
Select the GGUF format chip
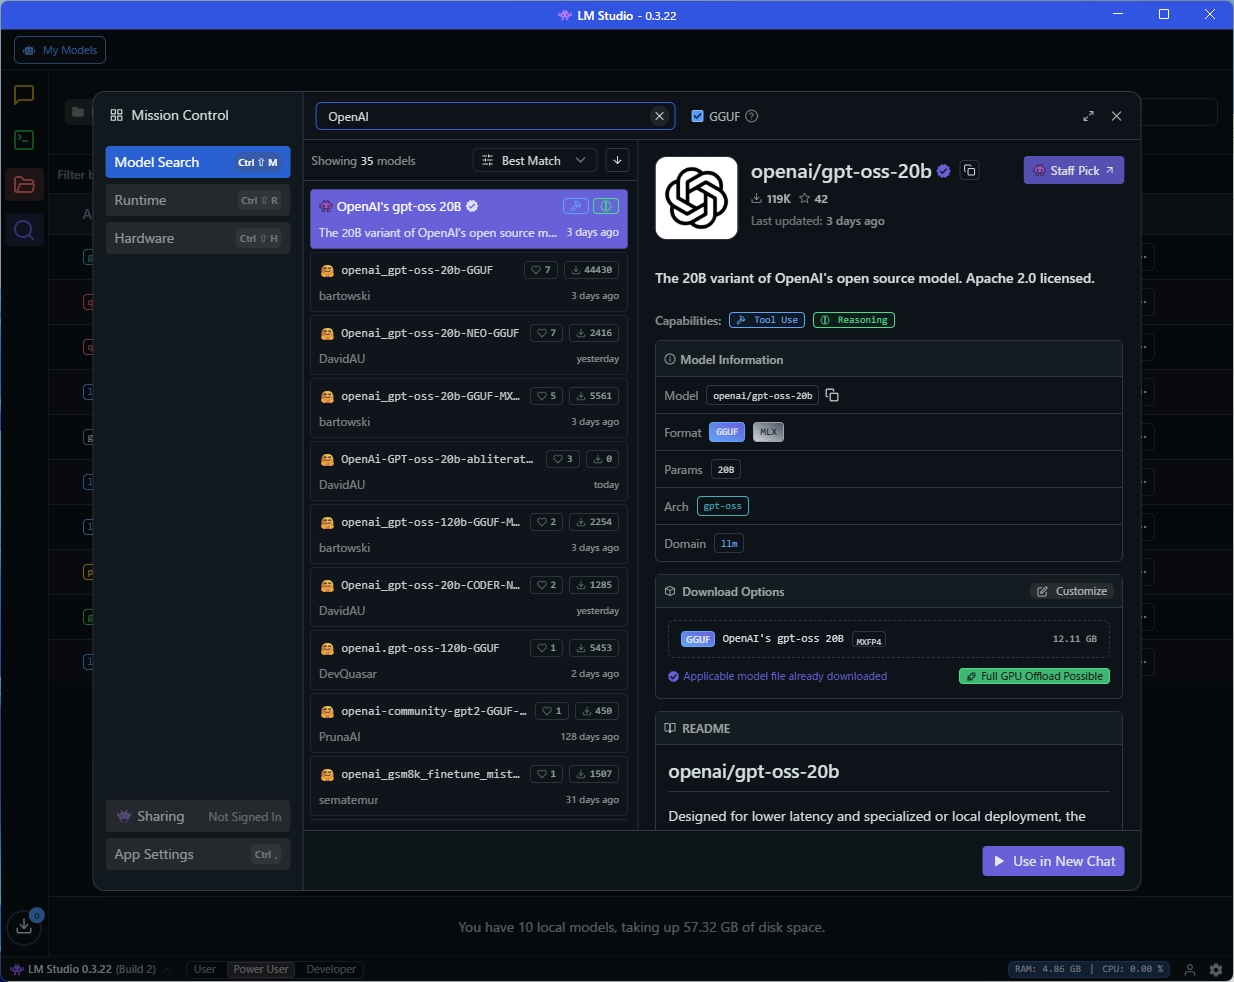[727, 432]
